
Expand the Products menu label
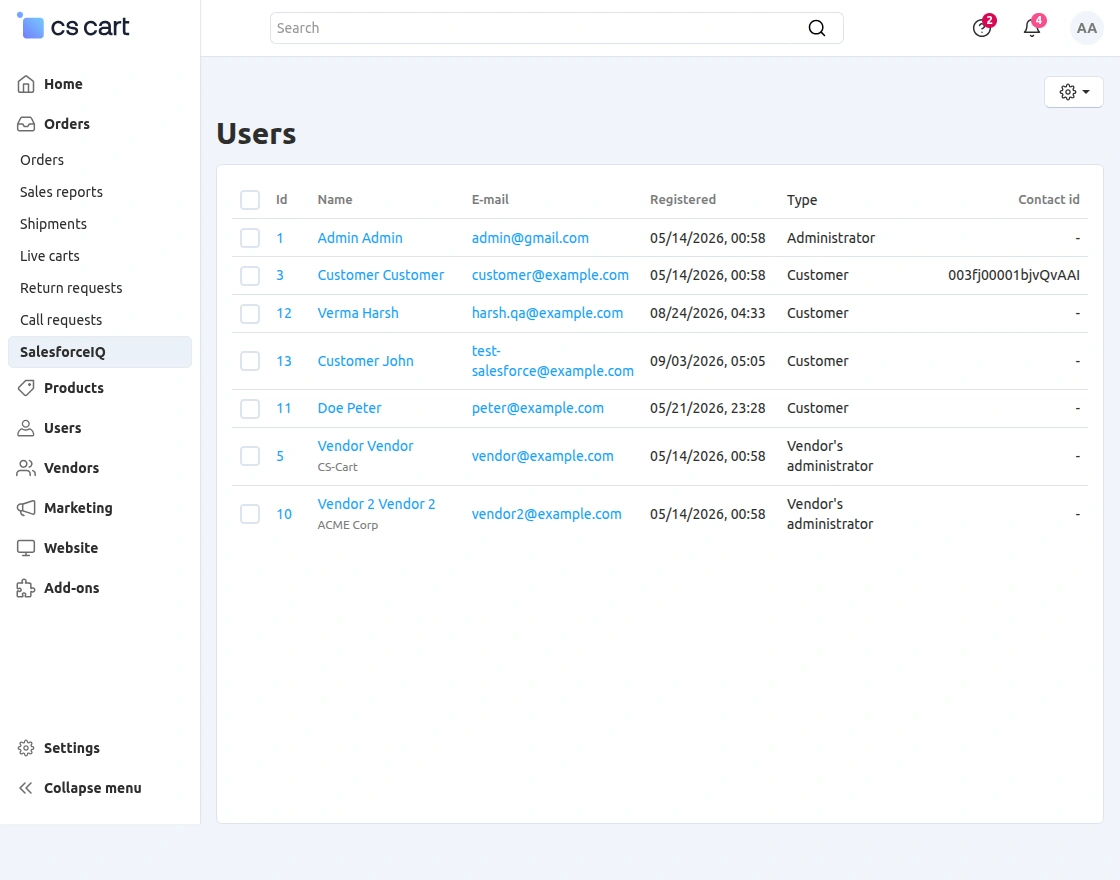[x=74, y=388]
